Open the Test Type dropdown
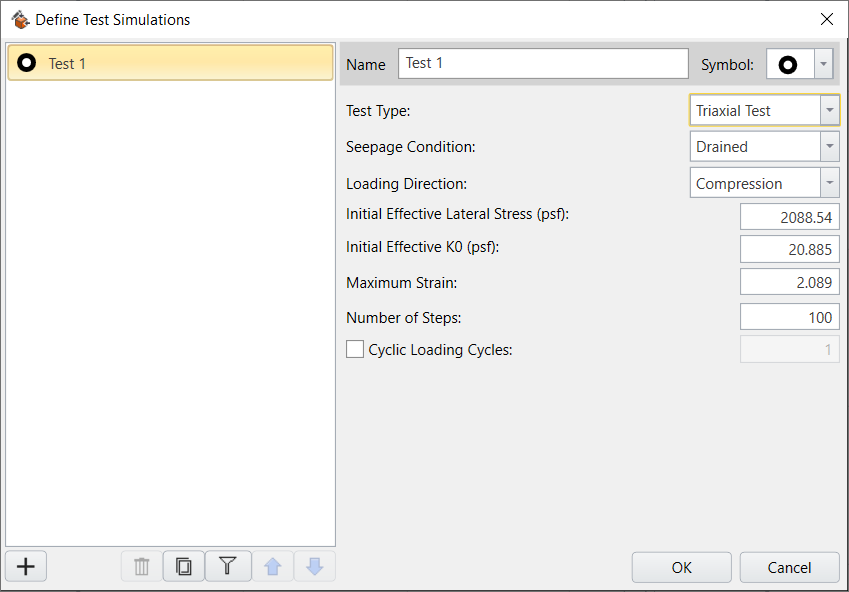 (829, 110)
